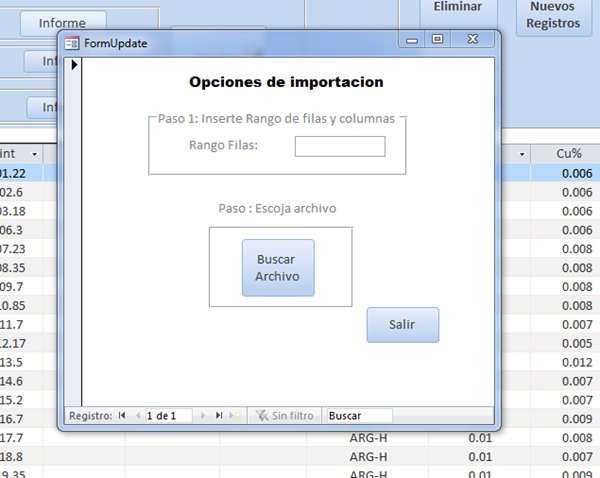Click the Buscar search box in the navigation bar
The image size is (600, 478).
point(360,416)
